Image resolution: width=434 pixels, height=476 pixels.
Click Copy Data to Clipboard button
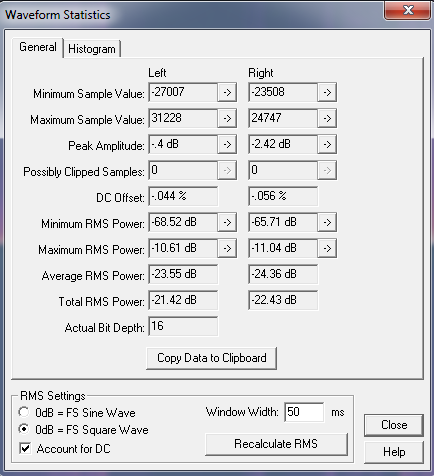(212, 358)
